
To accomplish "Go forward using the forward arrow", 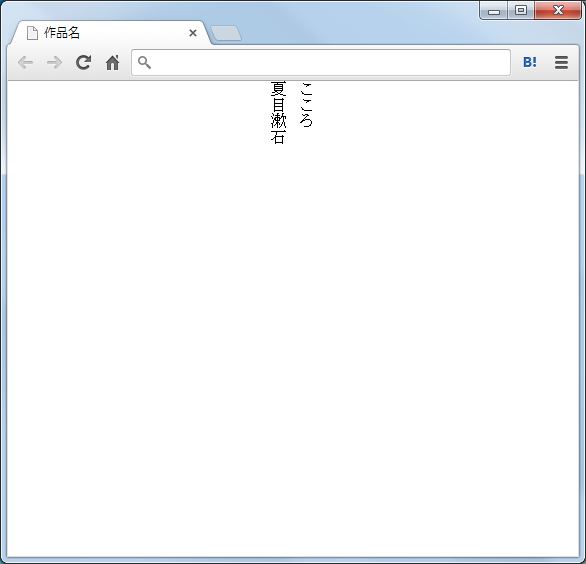I will [55, 62].
